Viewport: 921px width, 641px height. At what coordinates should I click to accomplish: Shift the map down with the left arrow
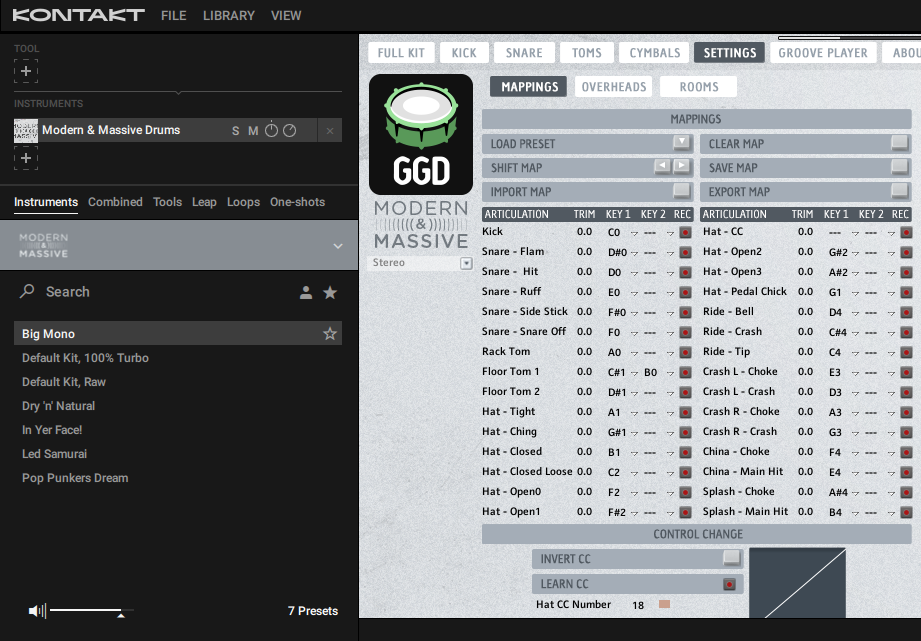point(663,167)
